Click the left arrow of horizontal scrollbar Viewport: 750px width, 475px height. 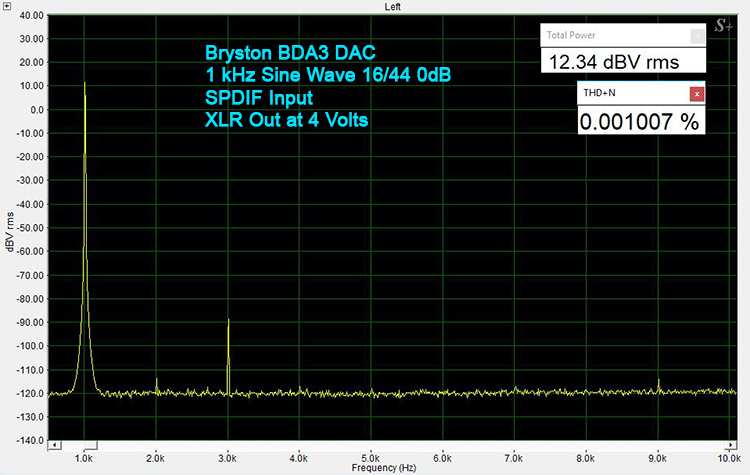53,445
